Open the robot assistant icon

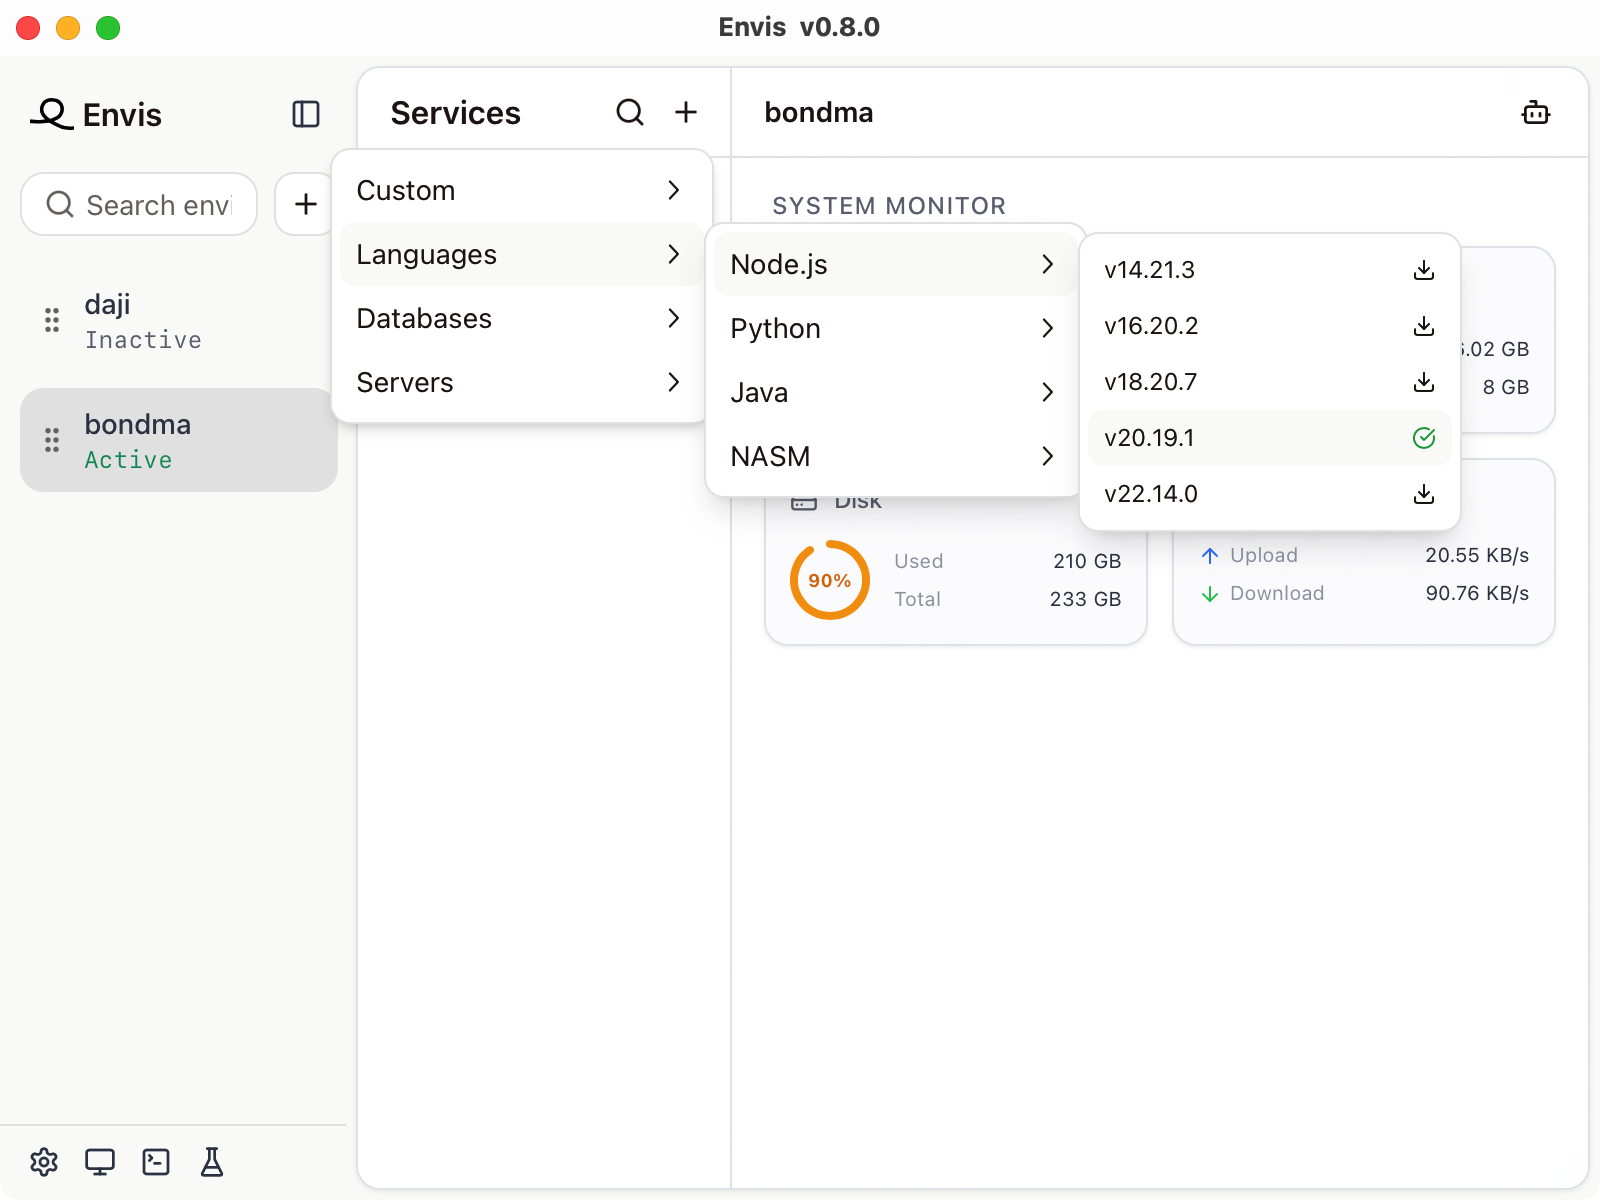tap(1536, 112)
